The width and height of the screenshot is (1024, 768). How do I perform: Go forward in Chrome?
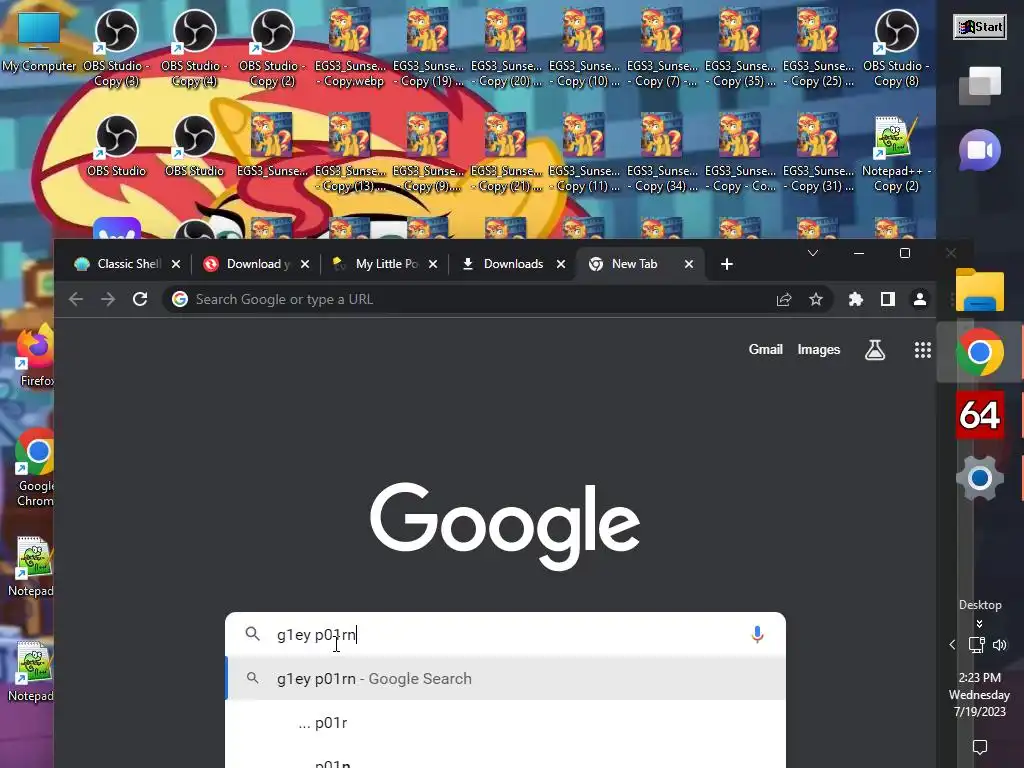108,299
